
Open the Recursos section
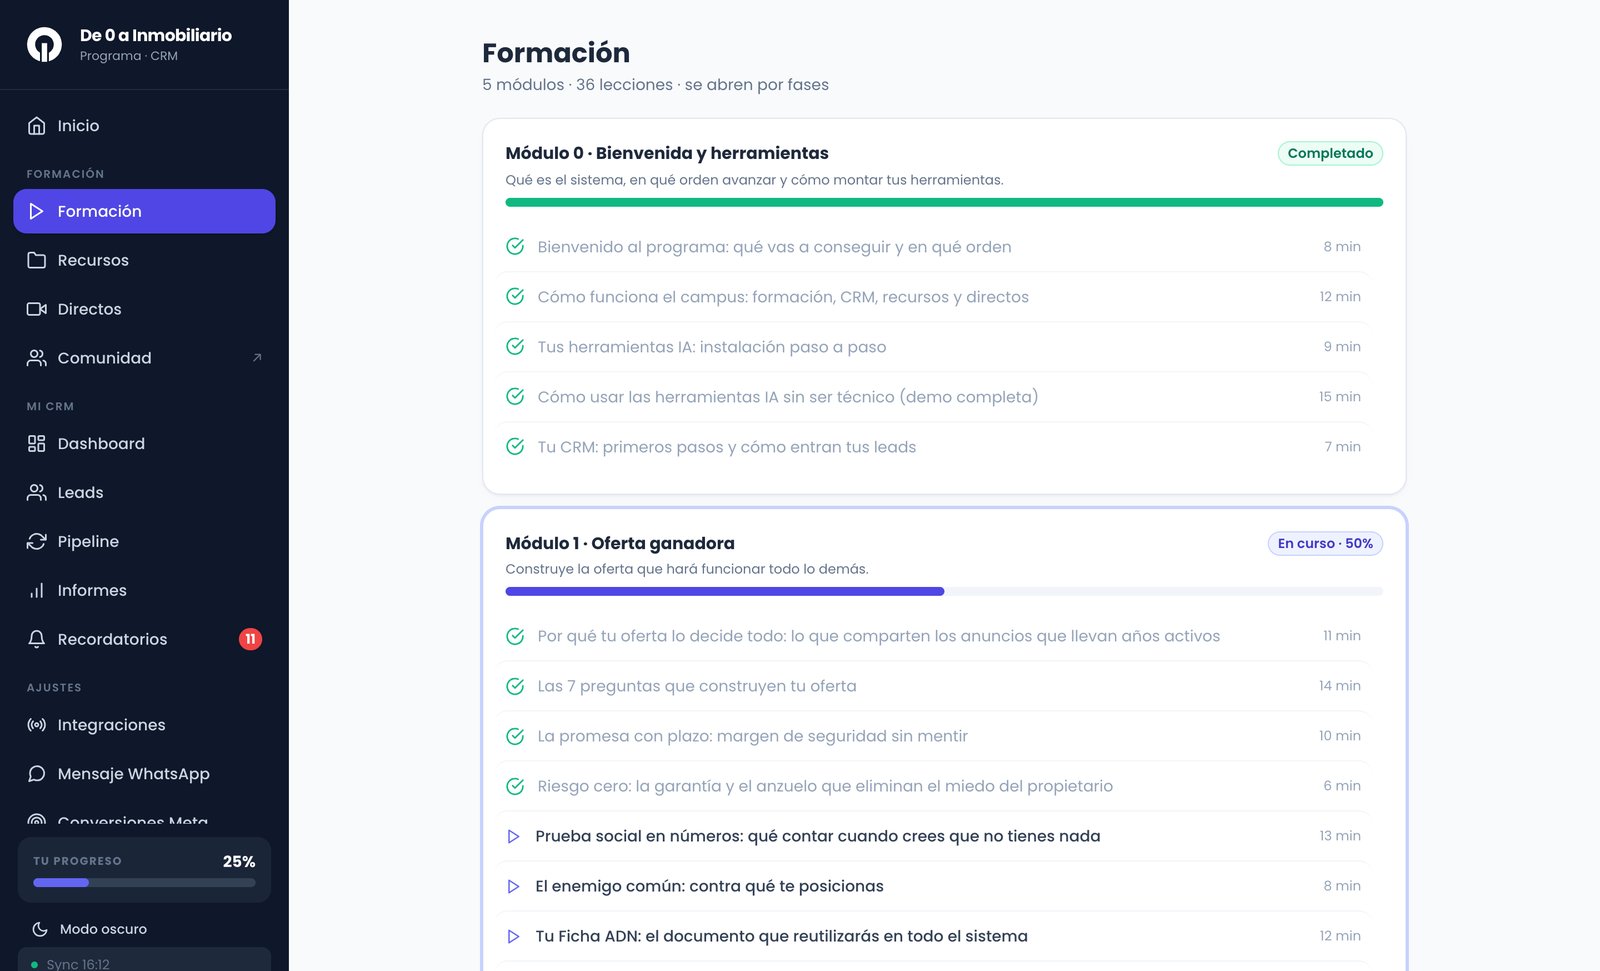(144, 260)
